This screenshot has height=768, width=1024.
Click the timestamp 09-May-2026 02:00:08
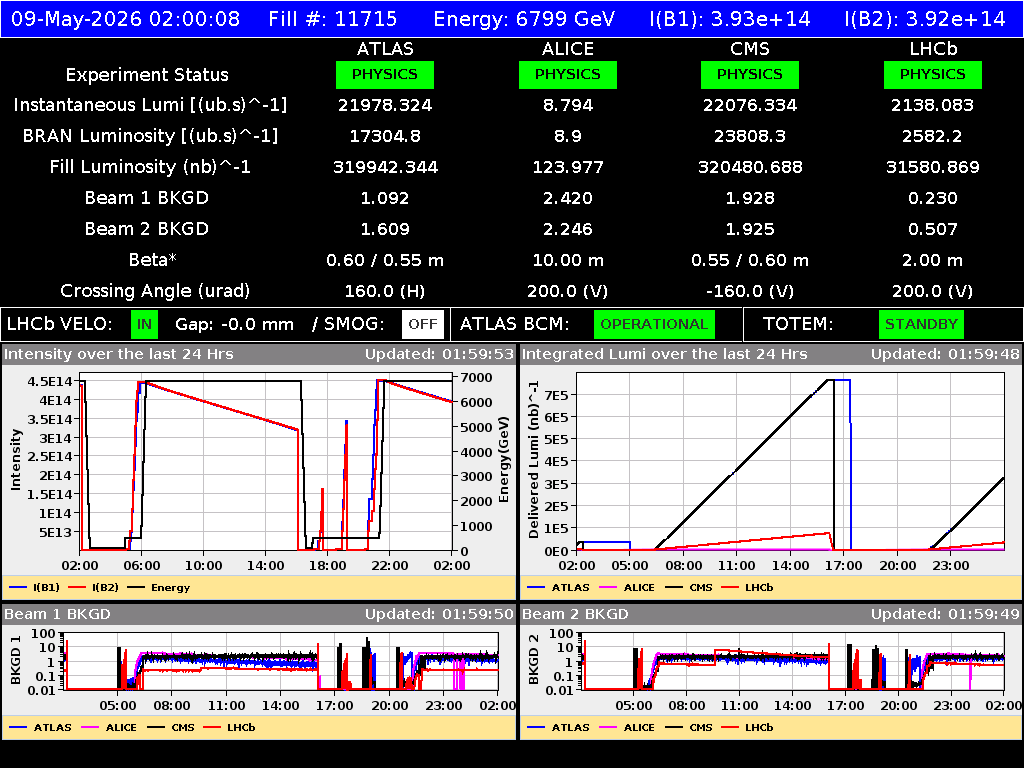pos(125,19)
